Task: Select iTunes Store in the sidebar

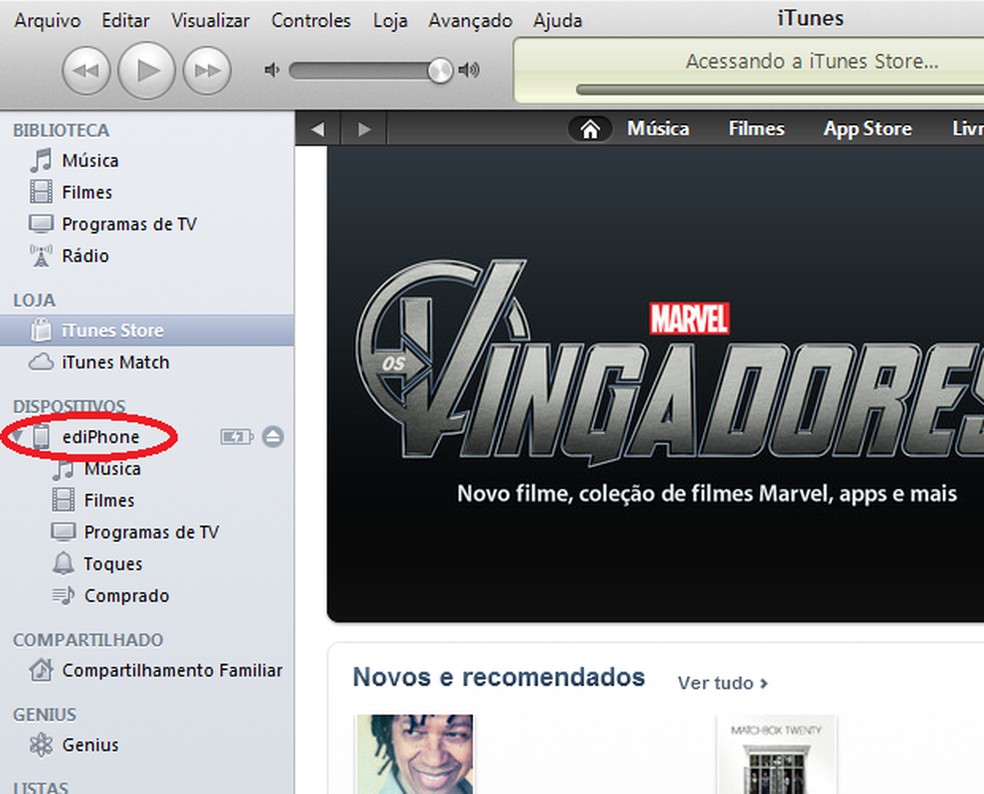Action: coord(147,330)
